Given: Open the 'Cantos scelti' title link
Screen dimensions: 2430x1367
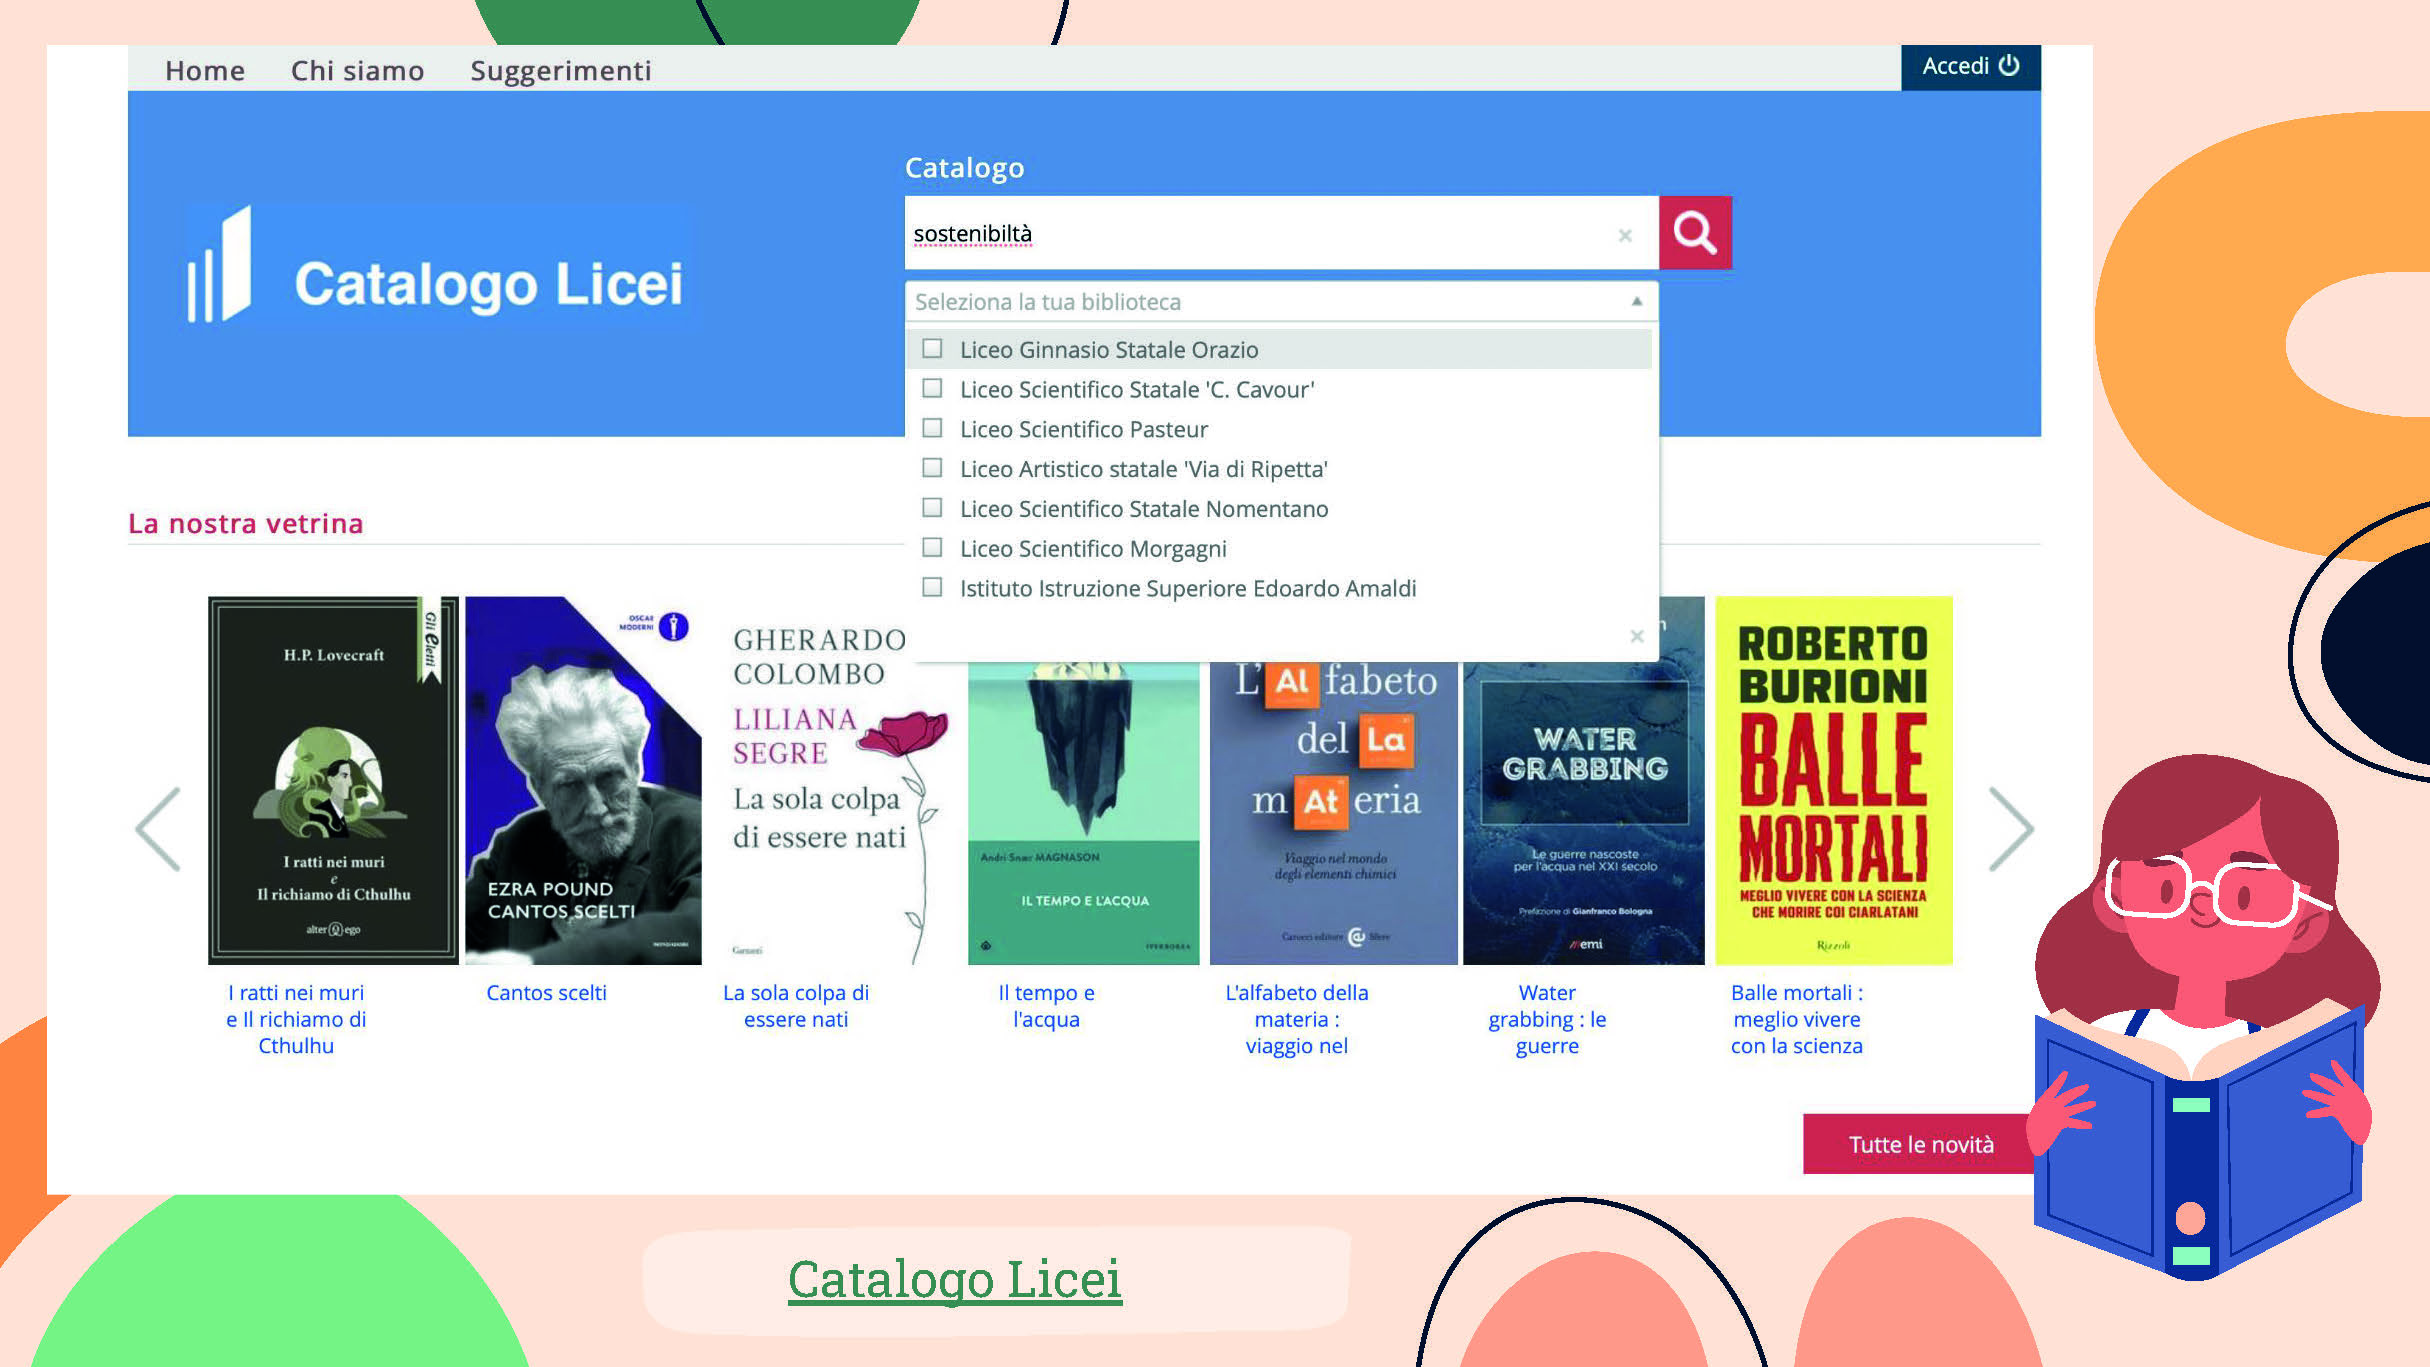Looking at the screenshot, I should click(546, 993).
